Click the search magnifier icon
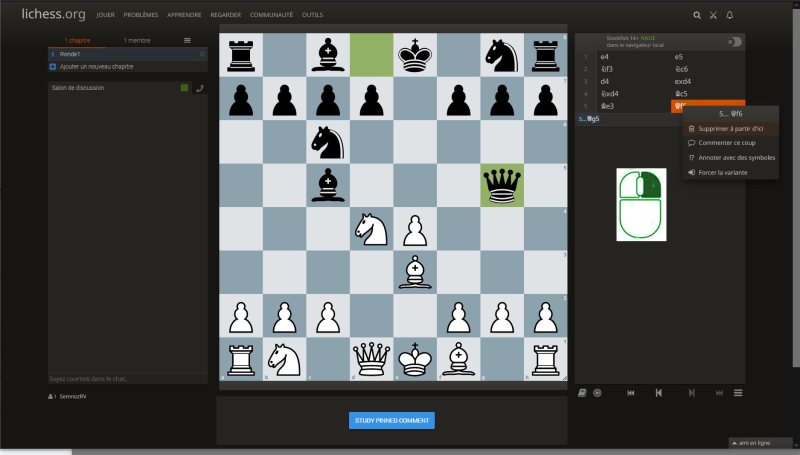 click(697, 16)
